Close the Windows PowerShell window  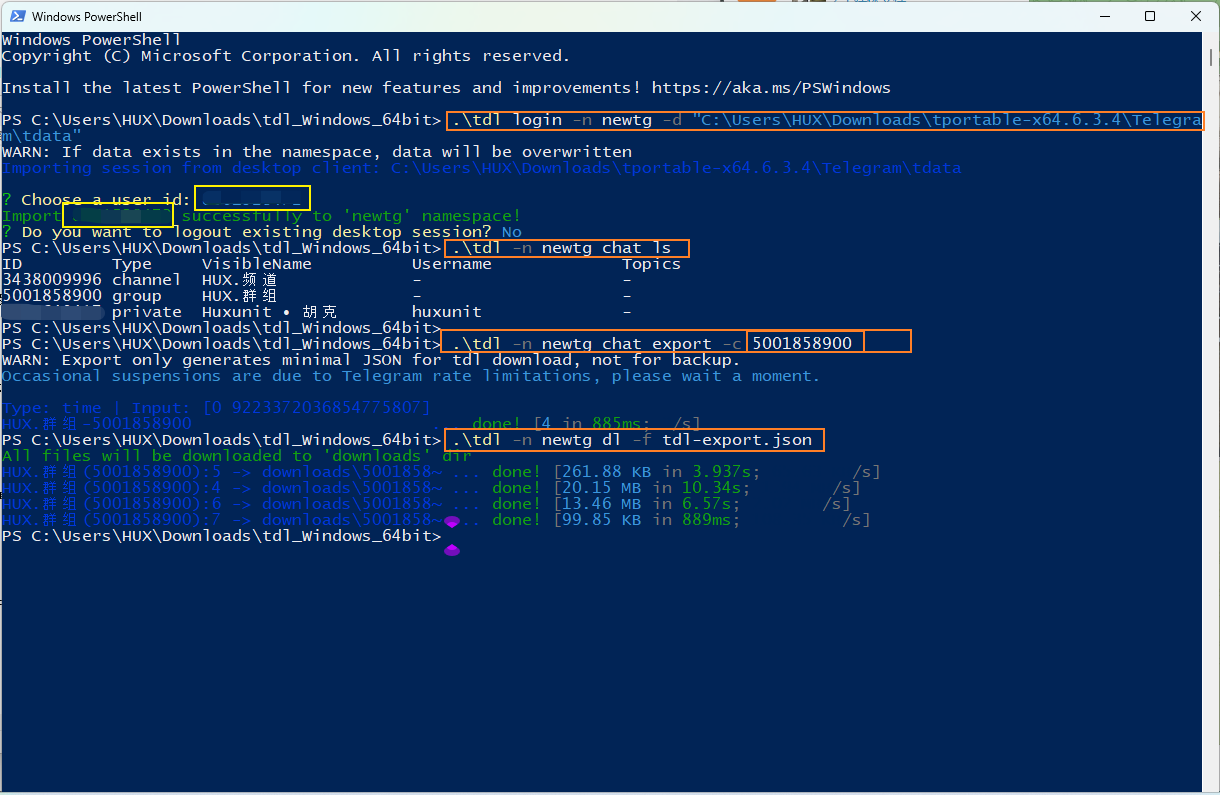(1195, 17)
